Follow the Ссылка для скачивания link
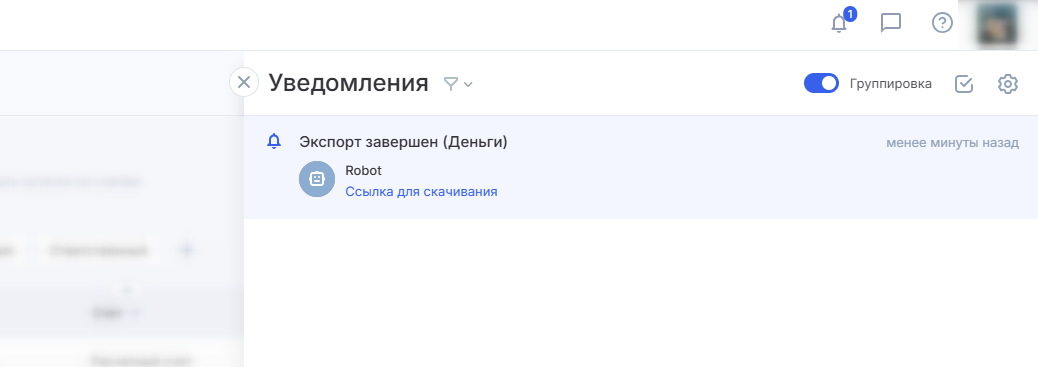The image size is (1038, 367). [x=421, y=191]
